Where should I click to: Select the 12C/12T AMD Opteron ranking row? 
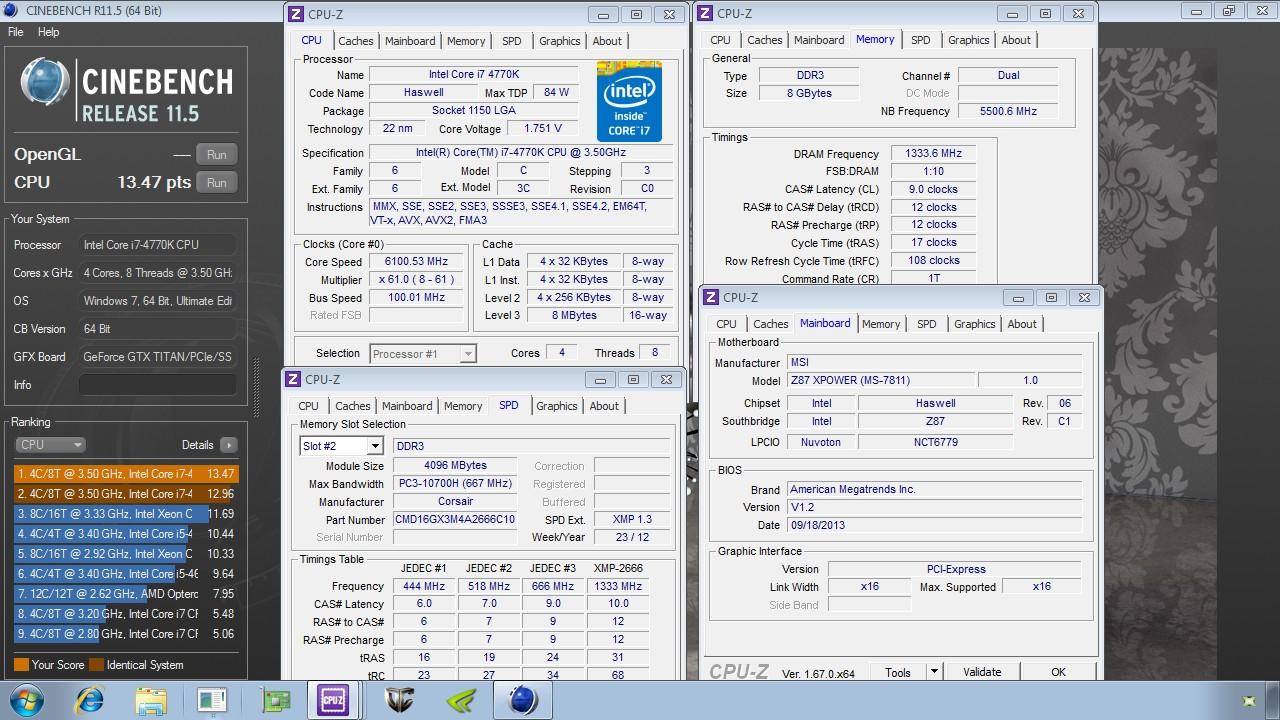coord(126,594)
